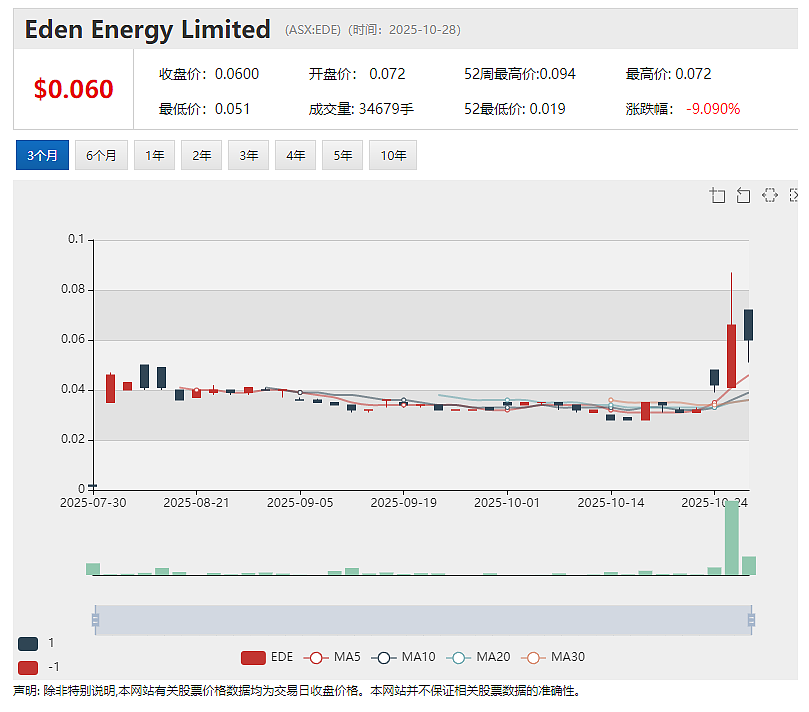Click the zoom reset (restore) icon
809x712 pixels.
pyautogui.click(x=743, y=196)
